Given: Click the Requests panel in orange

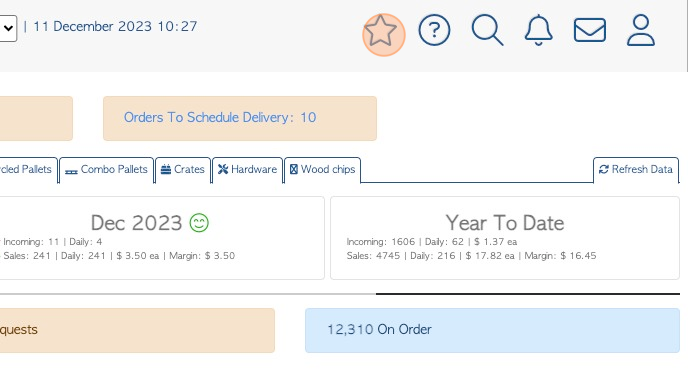Looking at the screenshot, I should pyautogui.click(x=137, y=330).
